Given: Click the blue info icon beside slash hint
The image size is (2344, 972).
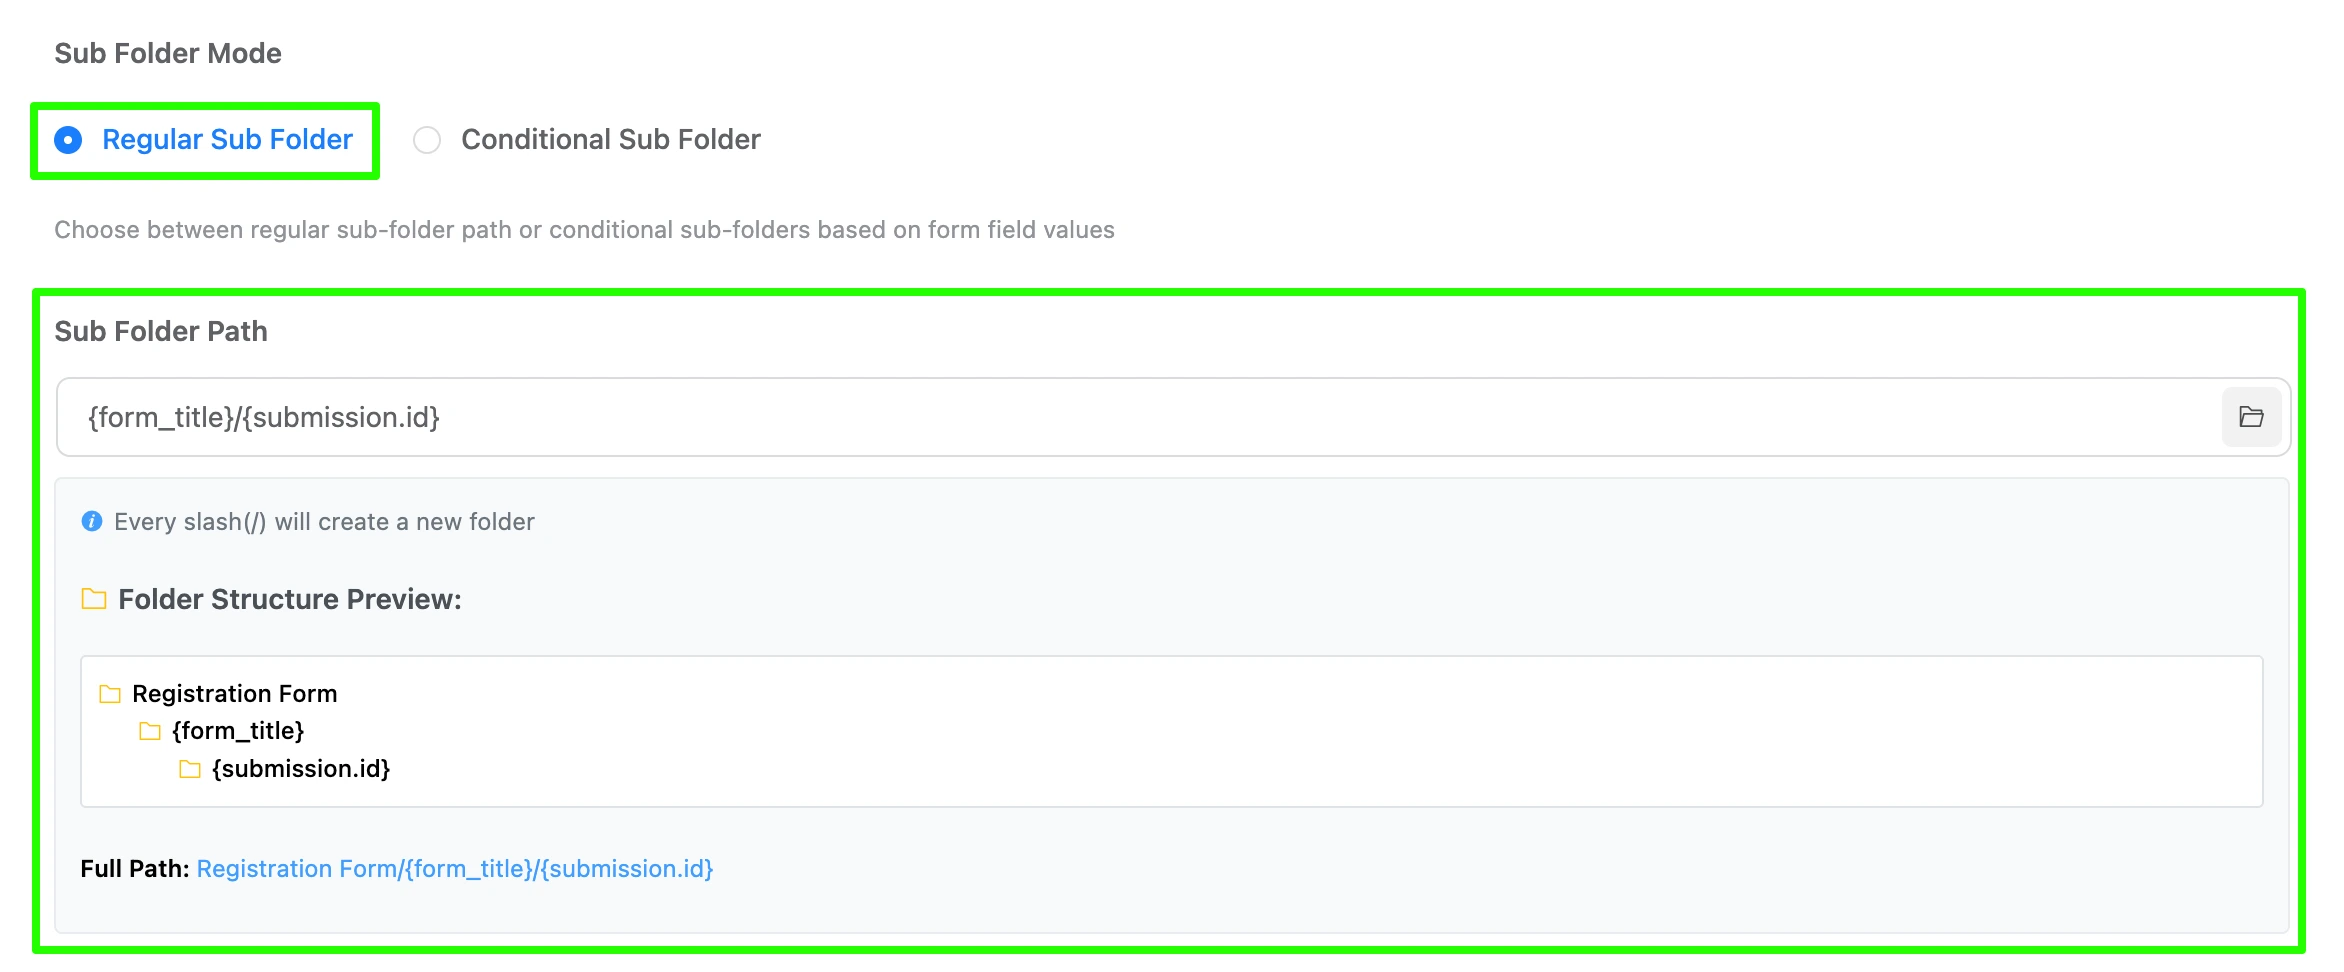Looking at the screenshot, I should coord(92,521).
